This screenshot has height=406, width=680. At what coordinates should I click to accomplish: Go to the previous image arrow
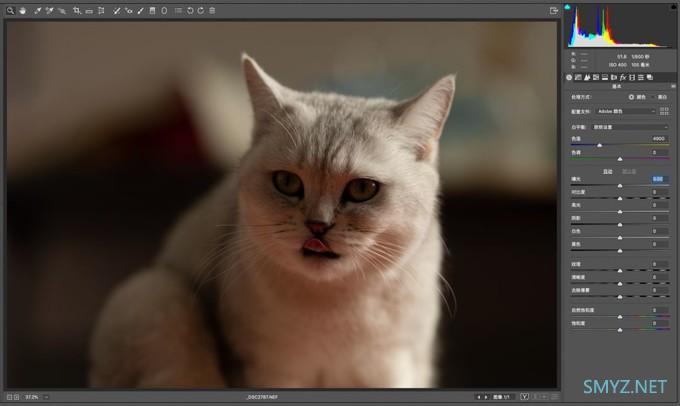click(x=479, y=397)
